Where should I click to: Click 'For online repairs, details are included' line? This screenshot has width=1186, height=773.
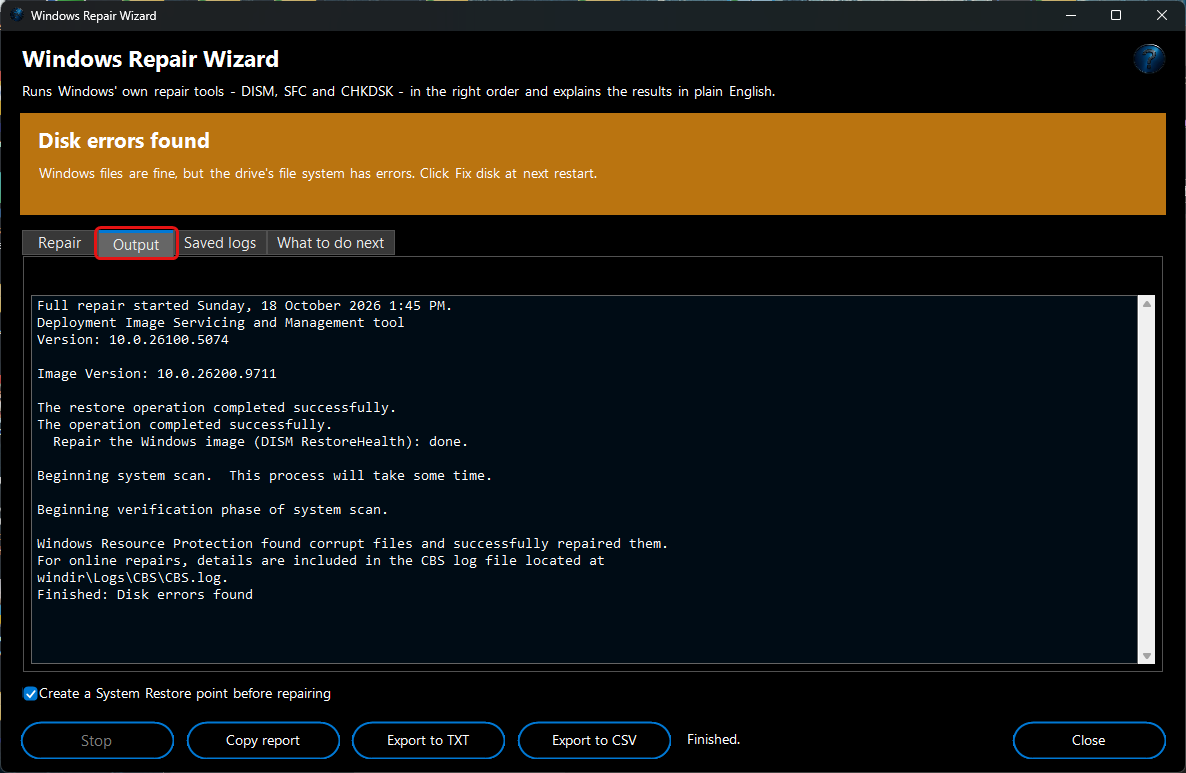(321, 560)
